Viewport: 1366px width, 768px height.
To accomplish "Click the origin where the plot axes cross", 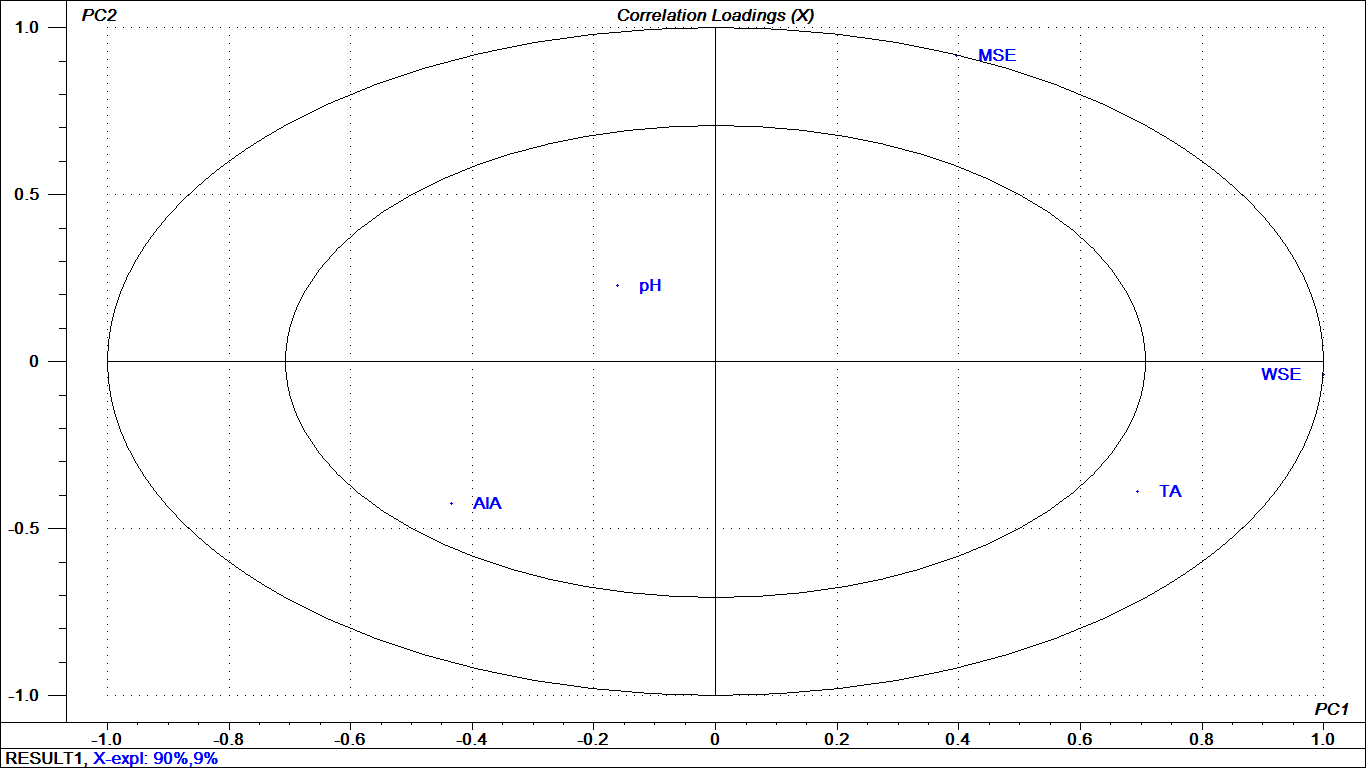I will click(x=715, y=361).
